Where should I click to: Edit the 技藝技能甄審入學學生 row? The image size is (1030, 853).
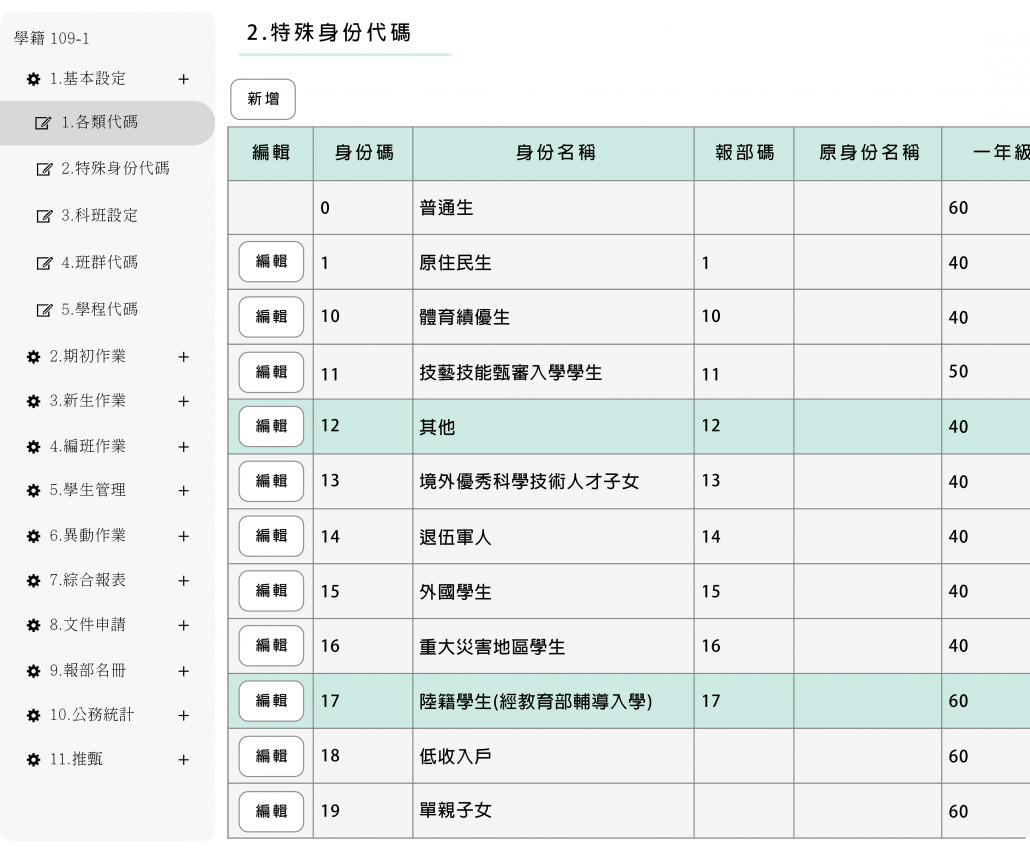[271, 372]
